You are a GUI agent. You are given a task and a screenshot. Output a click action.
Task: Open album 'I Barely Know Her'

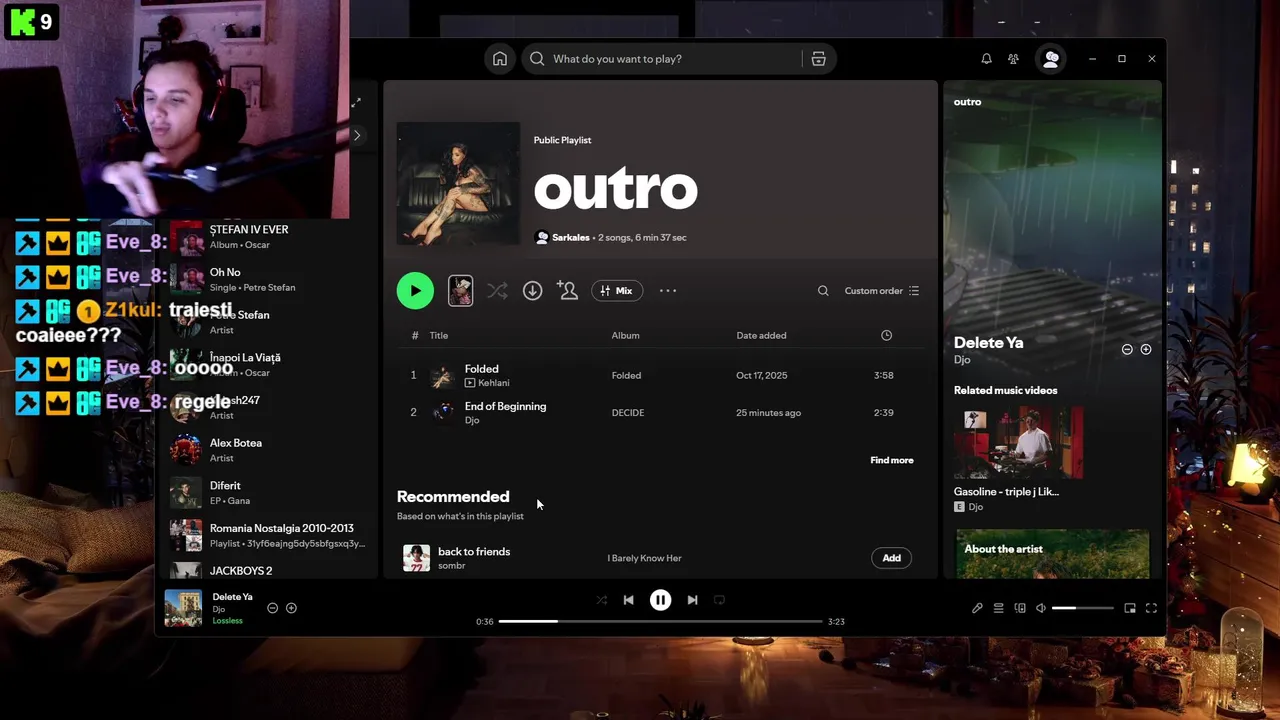coord(644,558)
